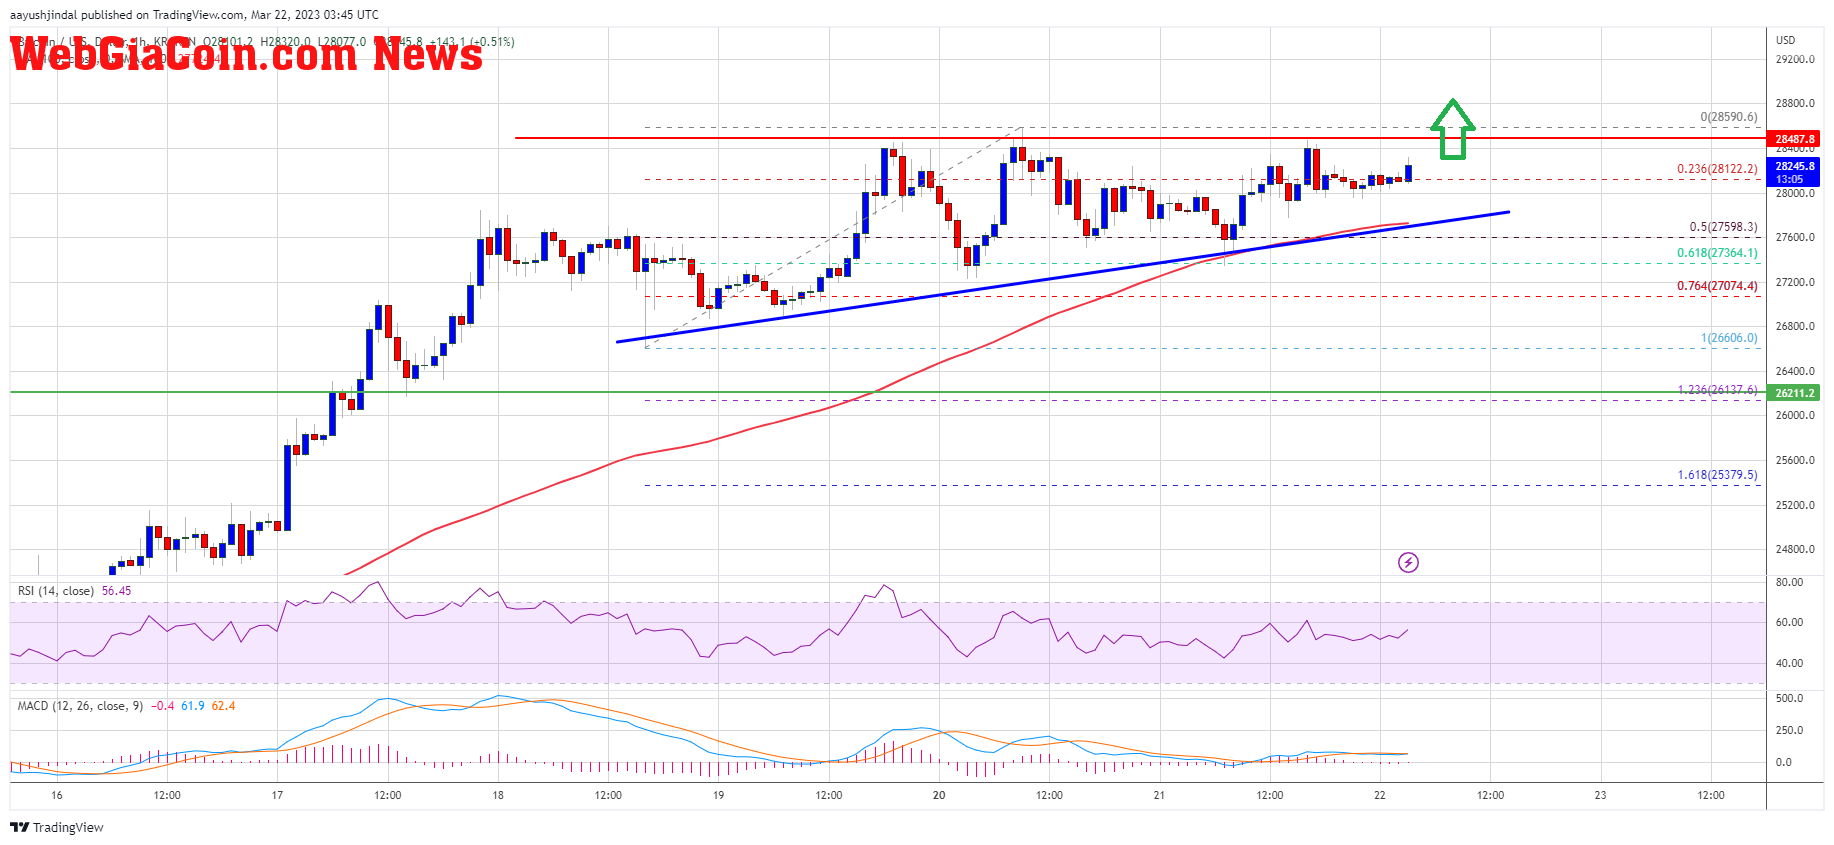Click the purple lightning bolt event icon
1834x845 pixels.
1408,562
